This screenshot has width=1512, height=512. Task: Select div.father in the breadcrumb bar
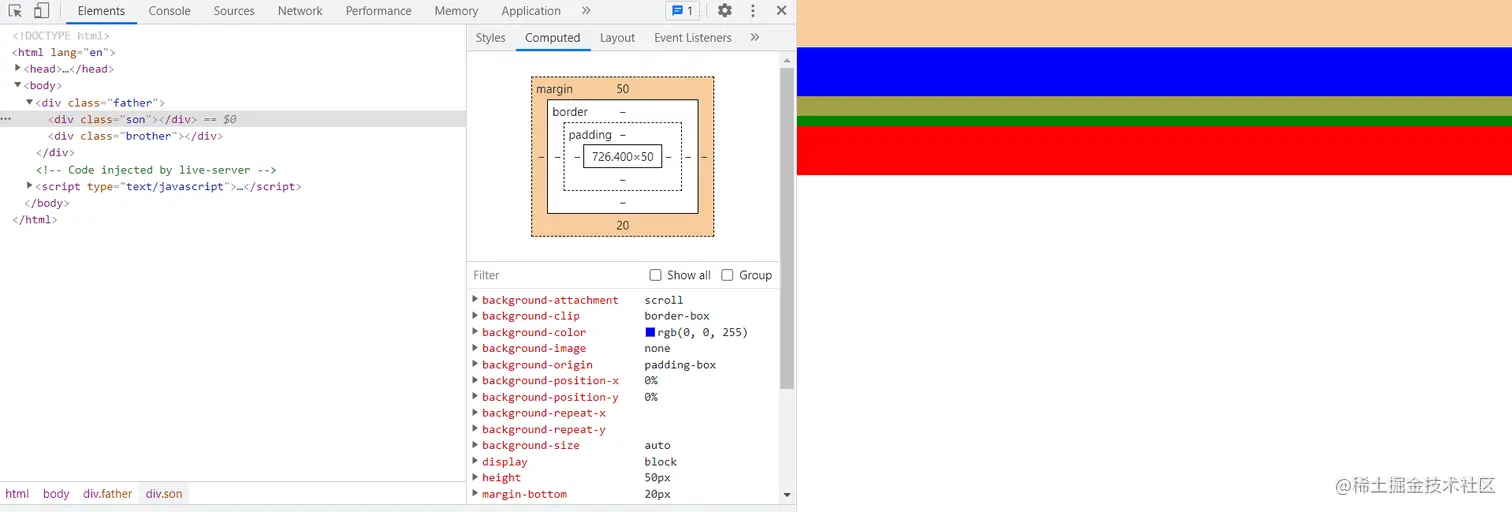[108, 494]
